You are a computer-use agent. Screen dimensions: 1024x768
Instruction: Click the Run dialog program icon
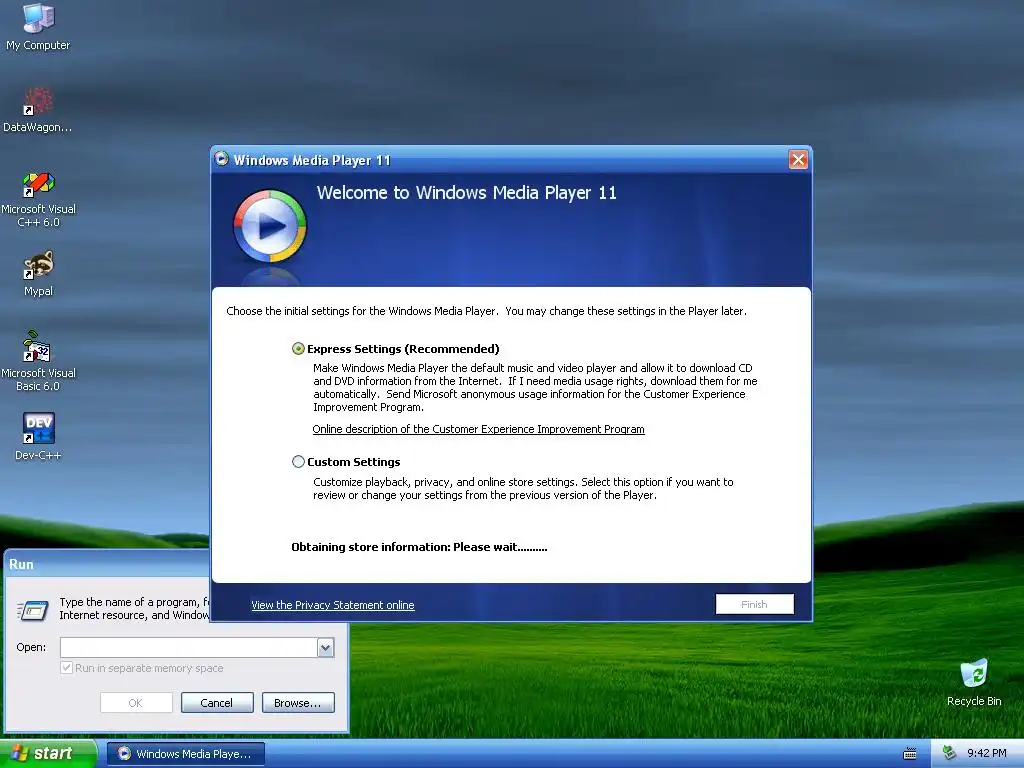(x=33, y=610)
